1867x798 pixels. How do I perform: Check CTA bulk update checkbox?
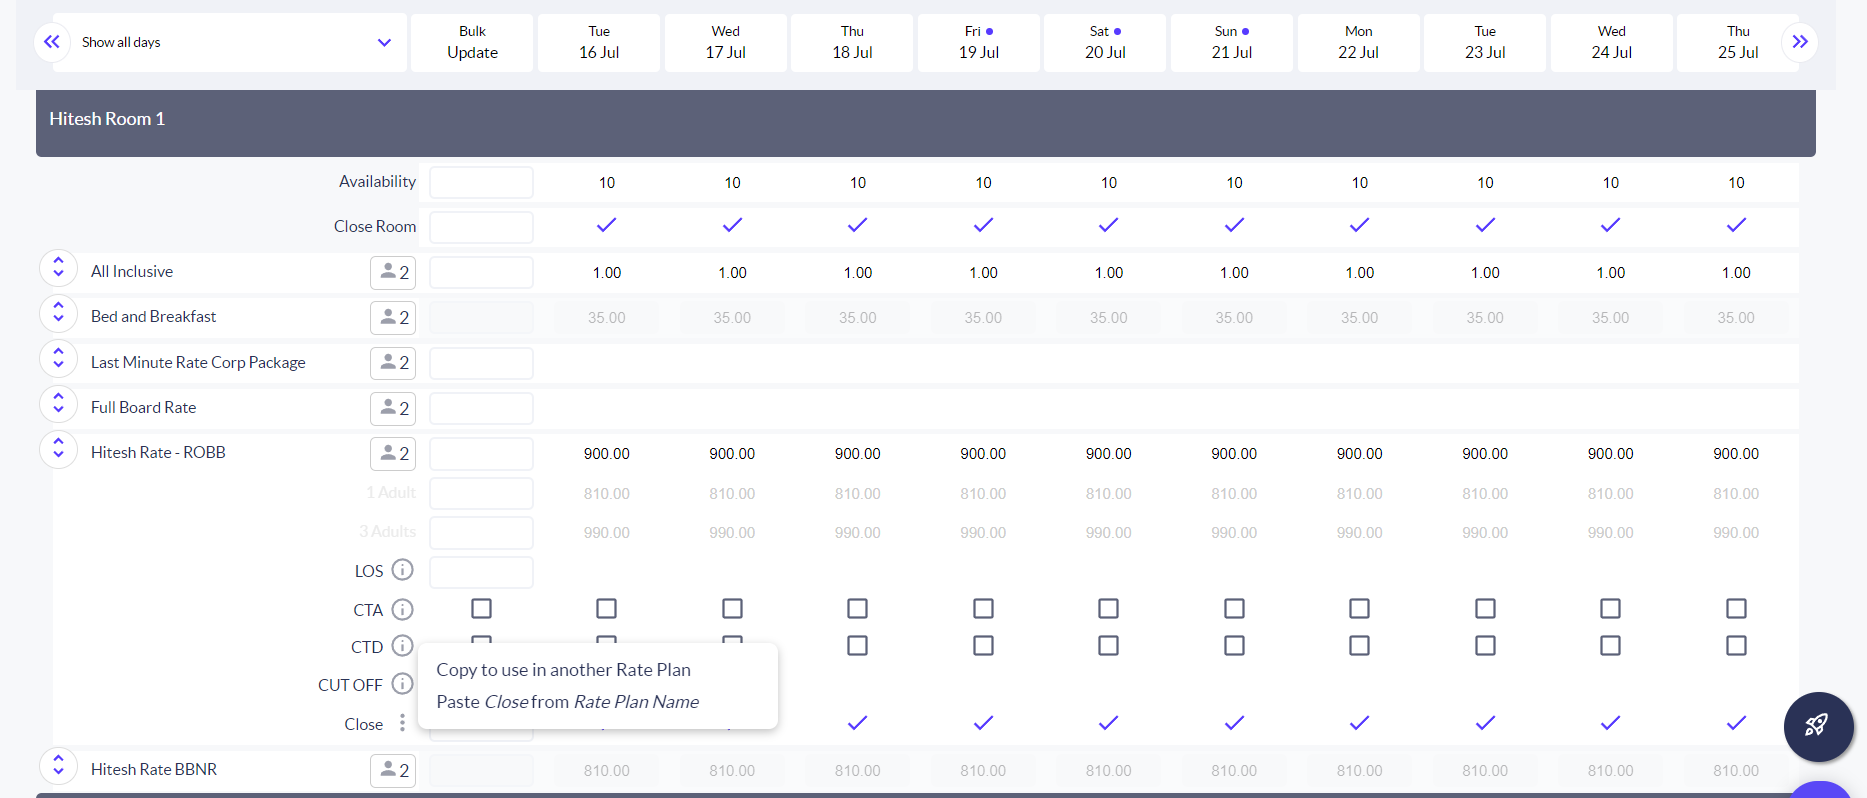[x=481, y=608]
